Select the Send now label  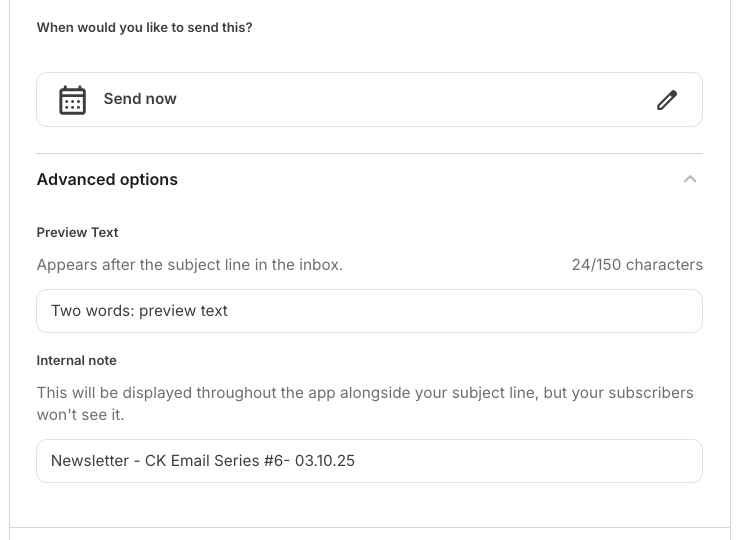coord(140,99)
